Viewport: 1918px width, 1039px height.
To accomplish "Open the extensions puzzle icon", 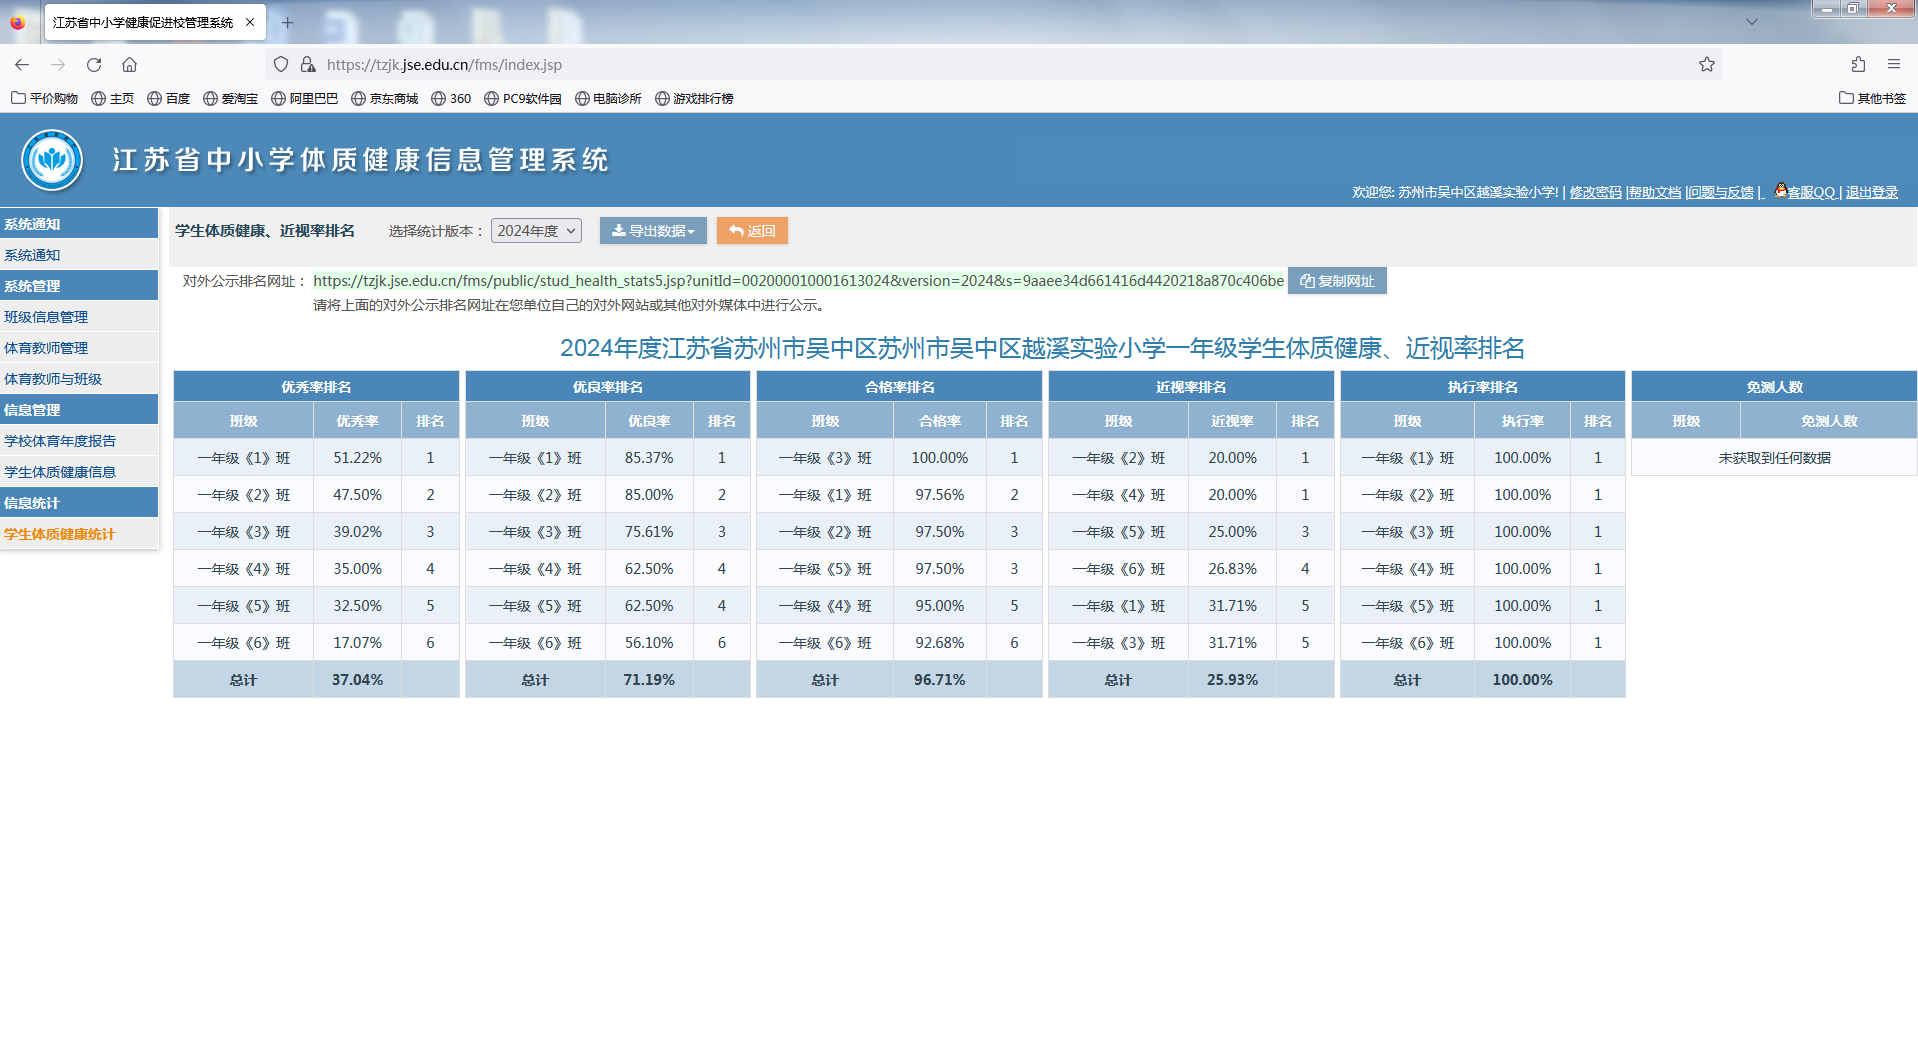I will 1858,64.
